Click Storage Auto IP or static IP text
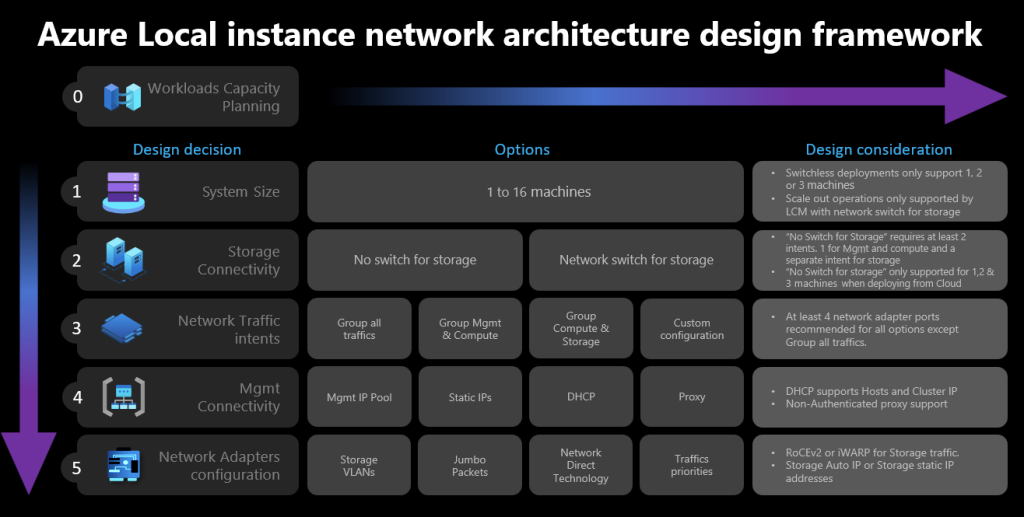Viewport: 1024px width, 517px height. click(x=869, y=471)
